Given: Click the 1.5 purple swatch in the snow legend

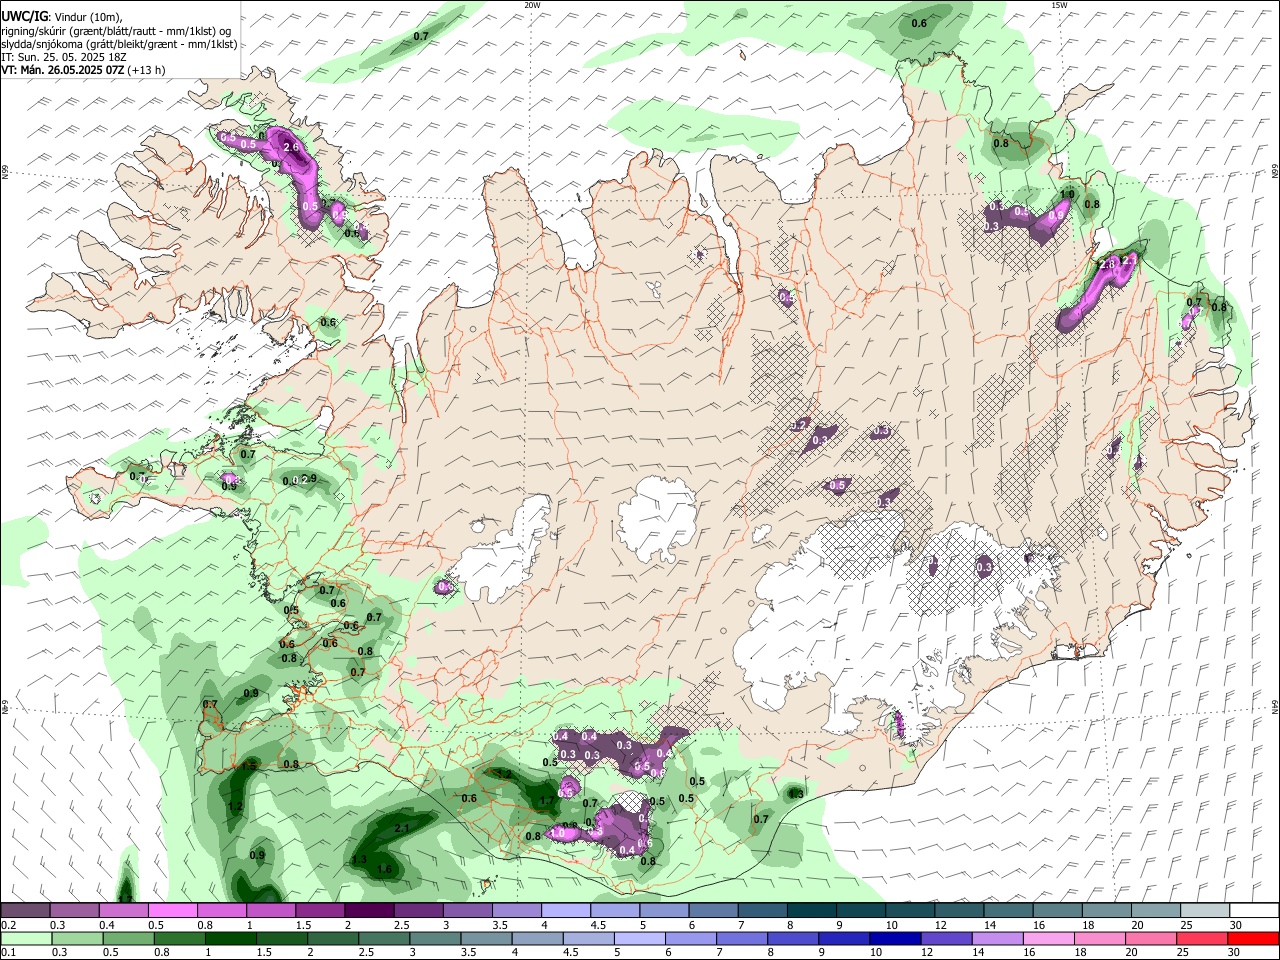Looking at the screenshot, I should pos(319,910).
